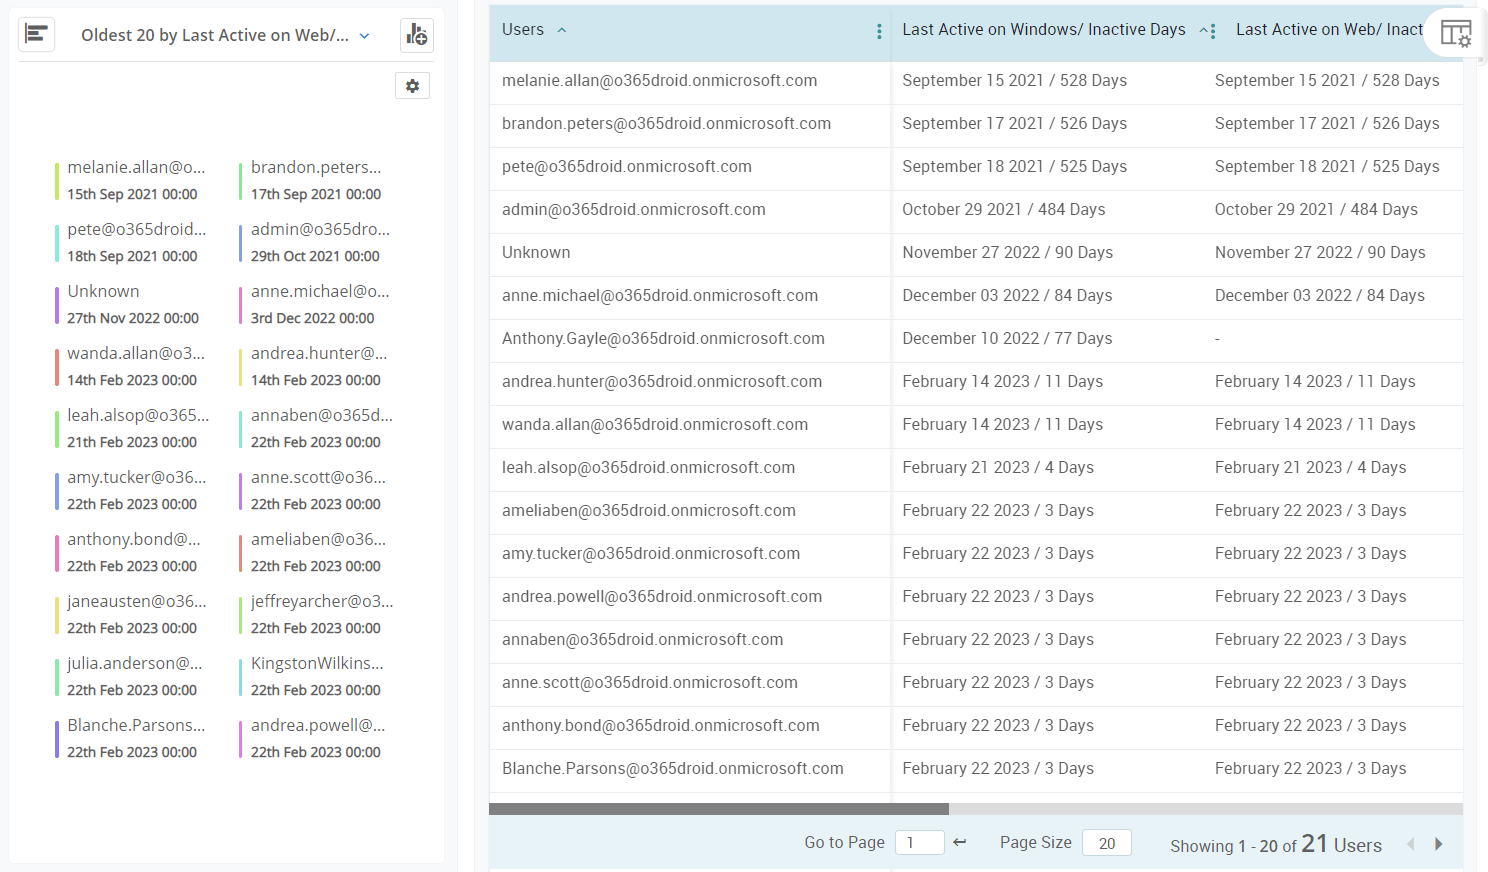Open pete@o365droid.onmicrosoft.com in the chart legend
The width and height of the screenshot is (1488, 872).
pos(134,228)
